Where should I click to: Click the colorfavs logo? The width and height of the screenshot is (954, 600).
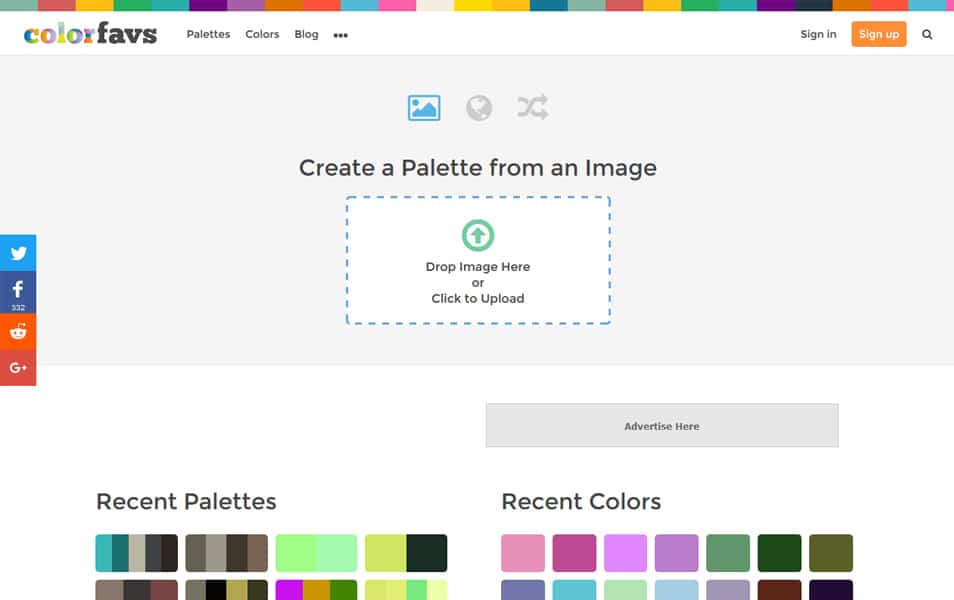(90, 33)
